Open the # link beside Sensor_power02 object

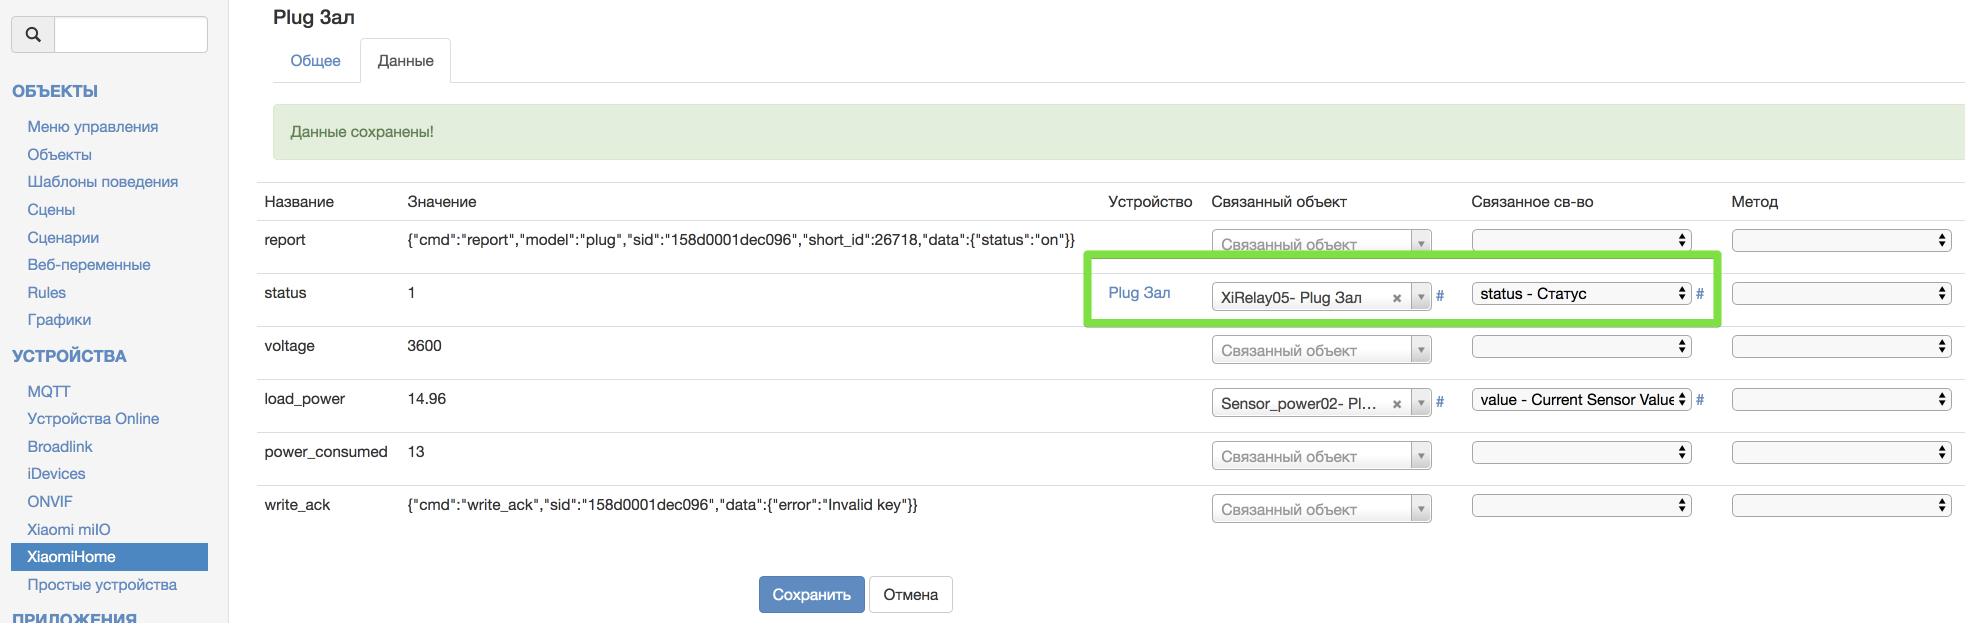(1440, 401)
